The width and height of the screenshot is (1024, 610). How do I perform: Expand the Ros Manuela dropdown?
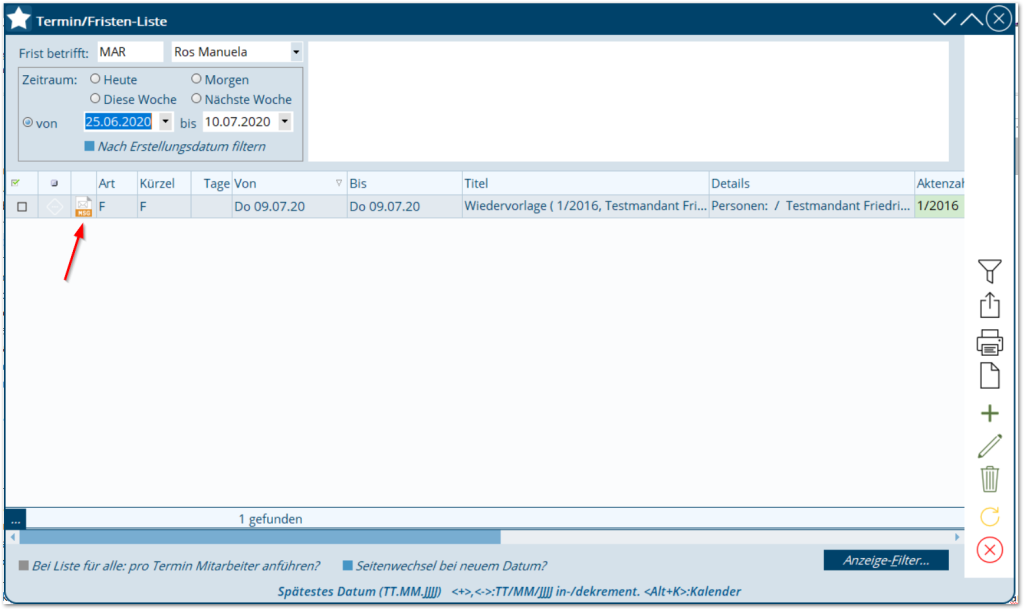pos(296,52)
